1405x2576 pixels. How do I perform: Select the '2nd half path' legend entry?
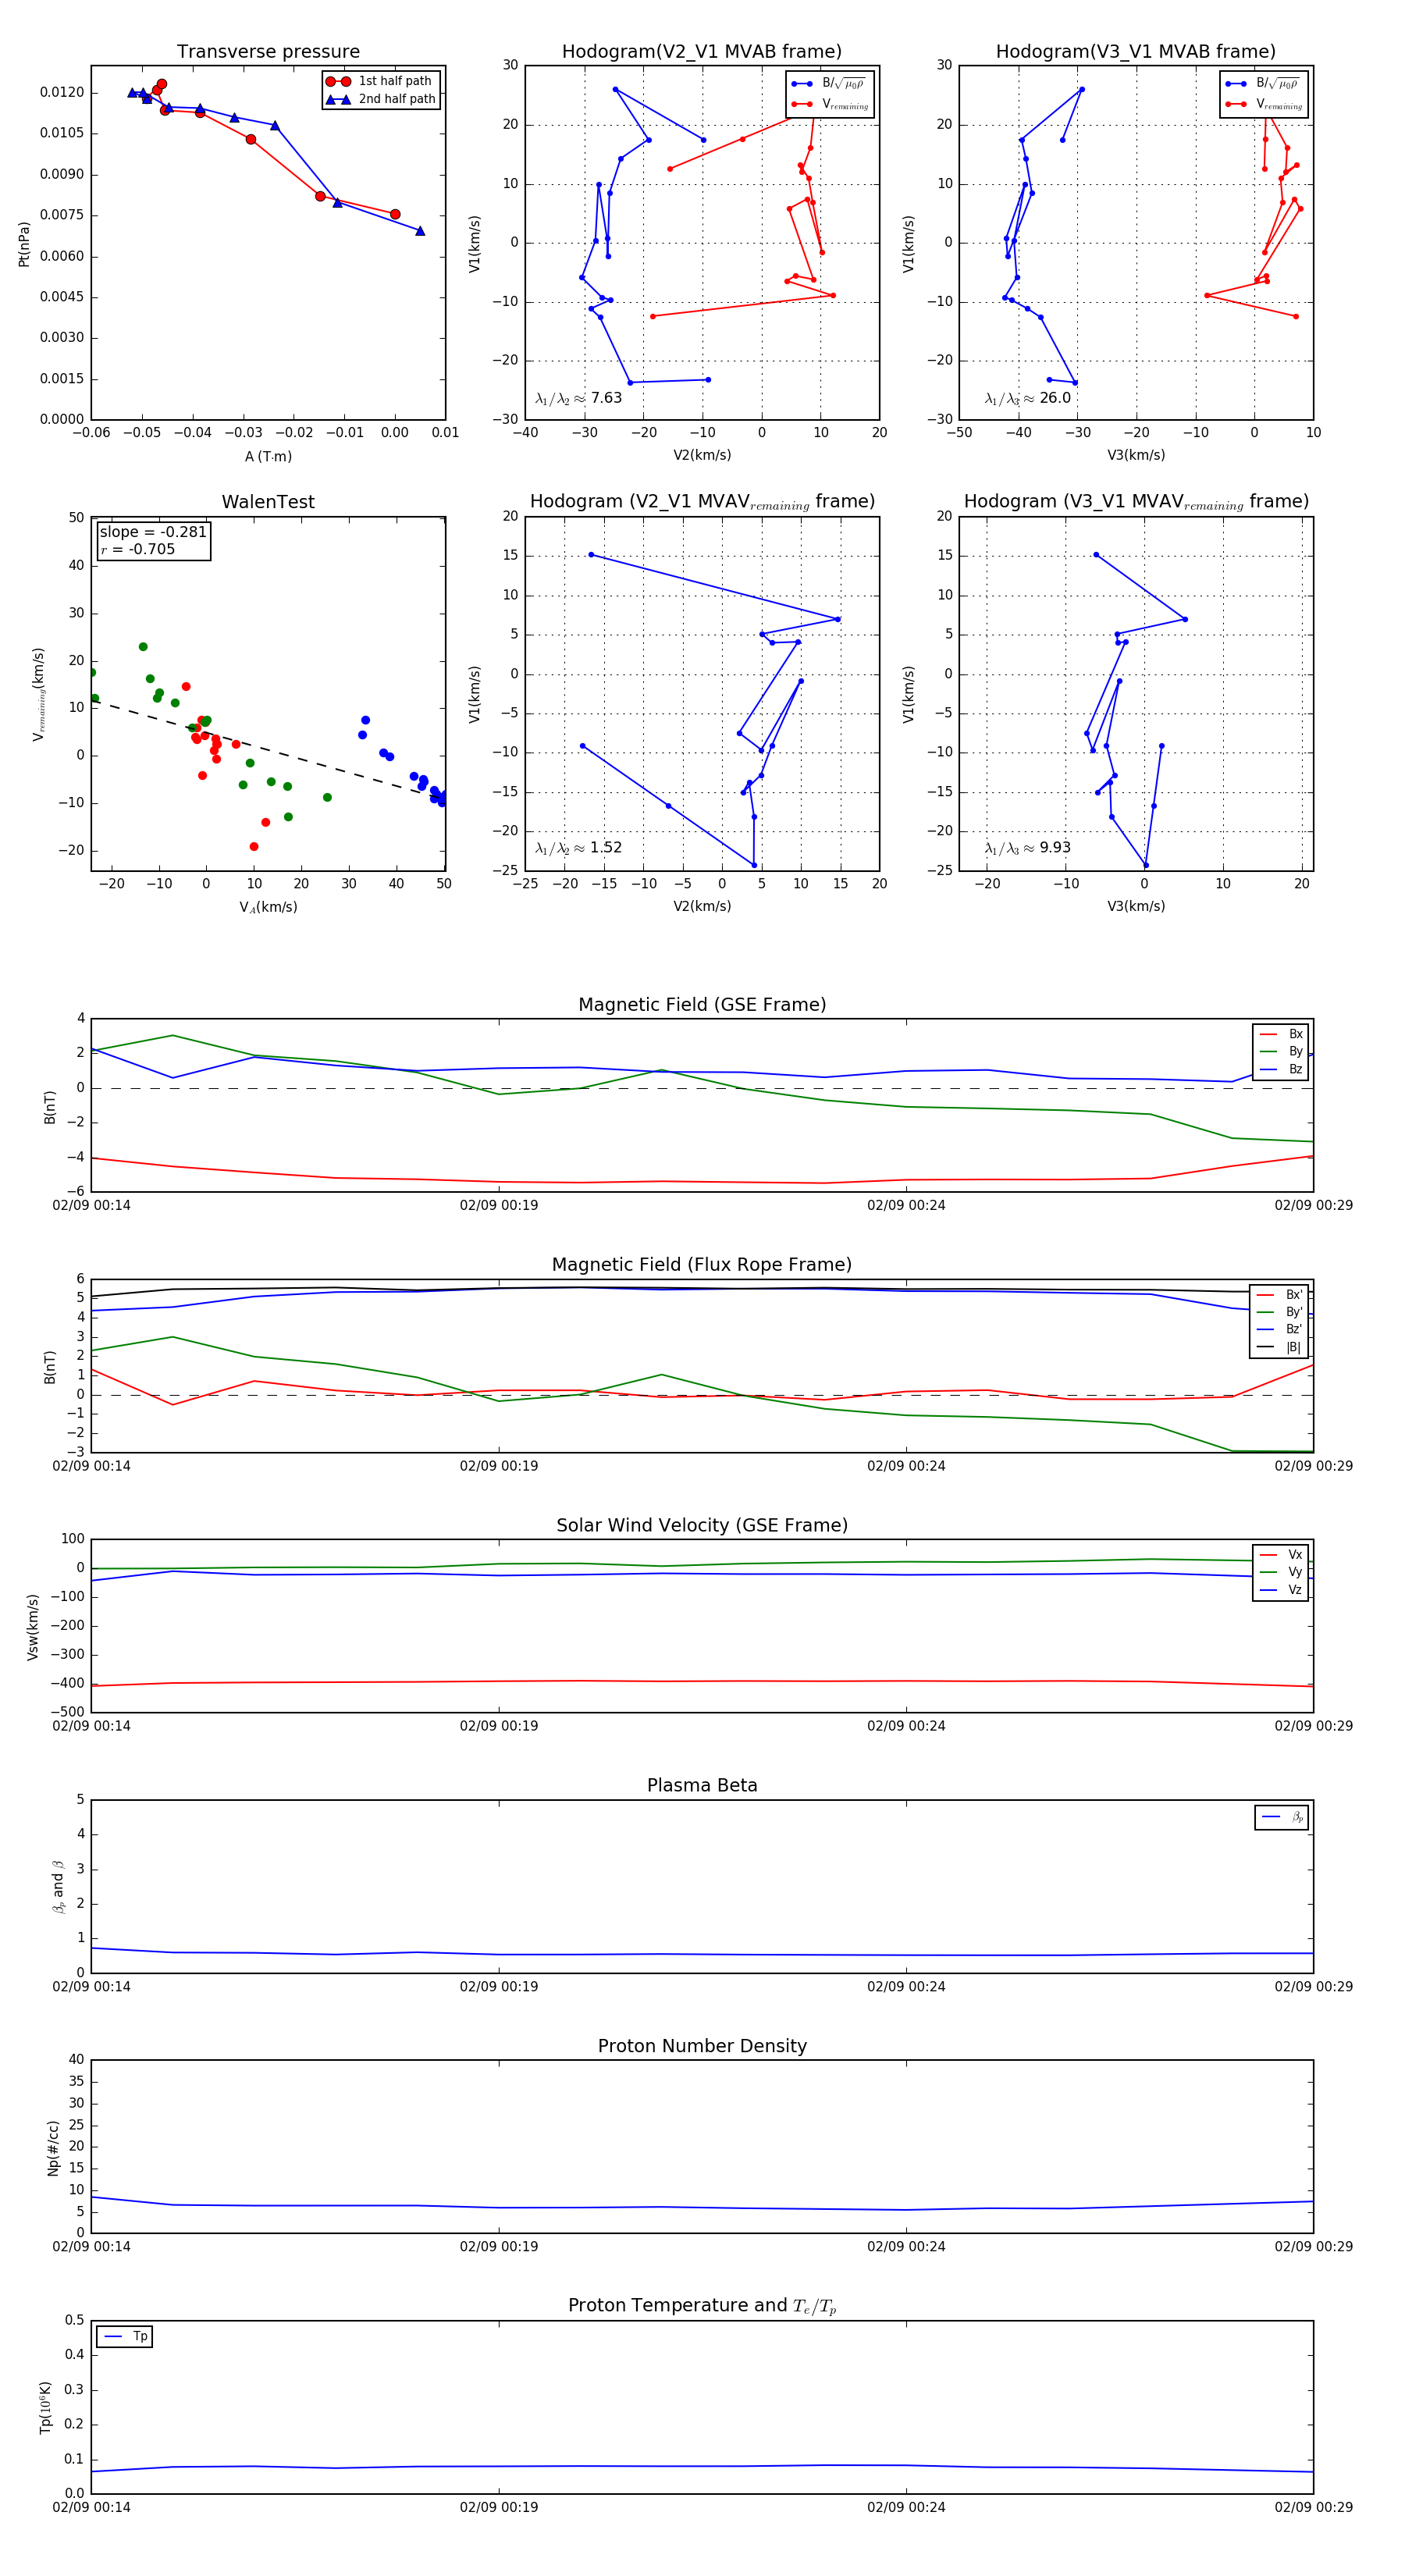click(x=382, y=99)
